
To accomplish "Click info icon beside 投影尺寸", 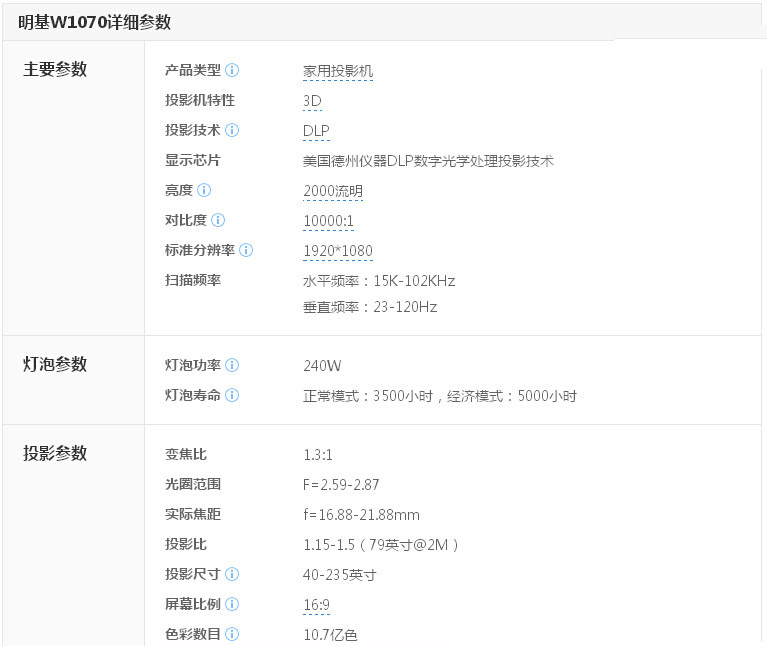I will click(x=232, y=574).
